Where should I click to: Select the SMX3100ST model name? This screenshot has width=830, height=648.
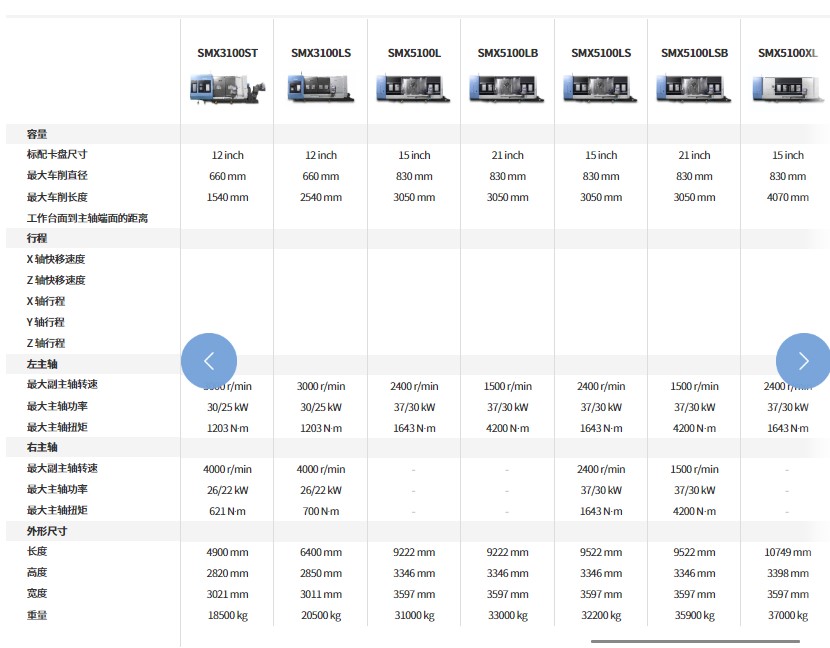(228, 53)
